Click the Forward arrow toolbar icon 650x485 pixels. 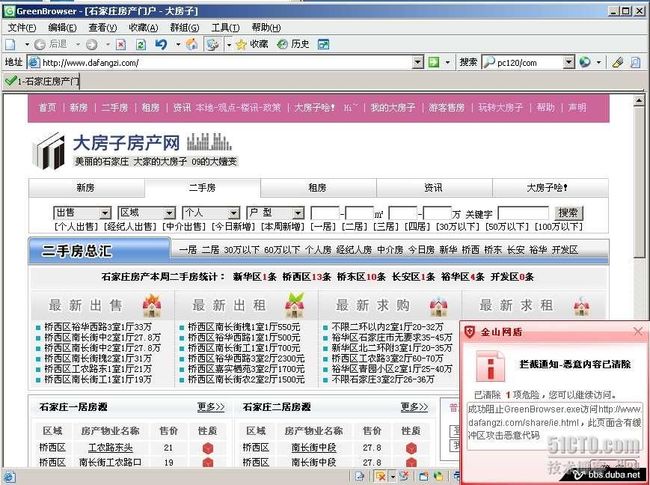[92, 44]
